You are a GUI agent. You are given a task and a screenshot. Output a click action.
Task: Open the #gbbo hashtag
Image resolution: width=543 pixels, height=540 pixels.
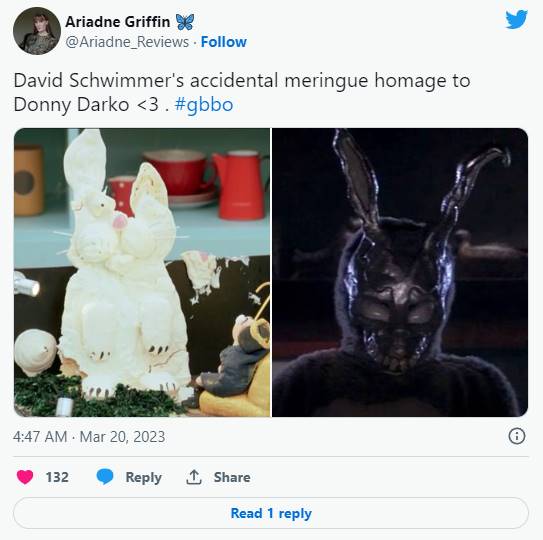pos(204,105)
